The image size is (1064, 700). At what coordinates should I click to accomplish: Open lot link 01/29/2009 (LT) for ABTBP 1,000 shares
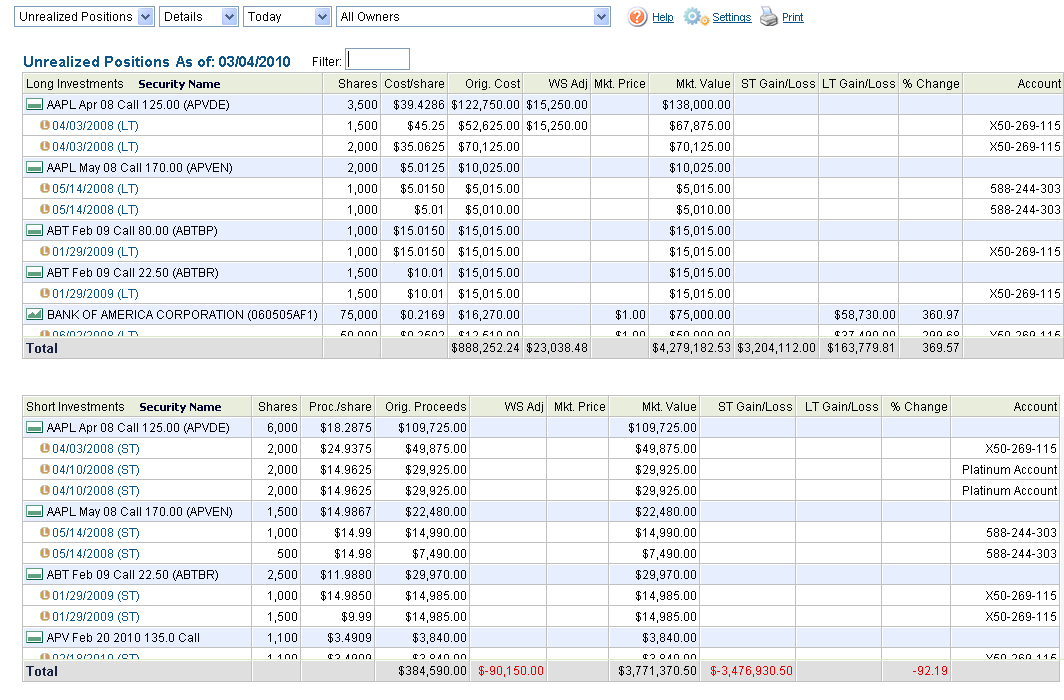tap(95, 252)
